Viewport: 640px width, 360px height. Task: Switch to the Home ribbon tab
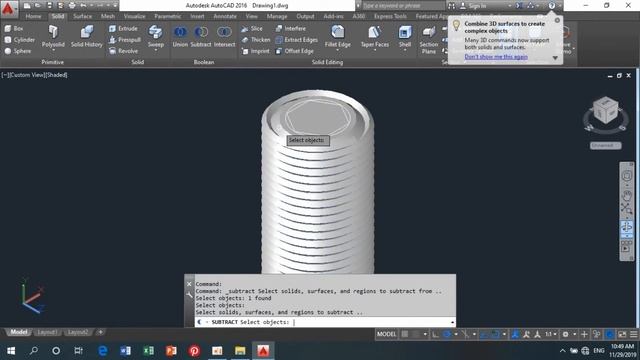[33, 16]
